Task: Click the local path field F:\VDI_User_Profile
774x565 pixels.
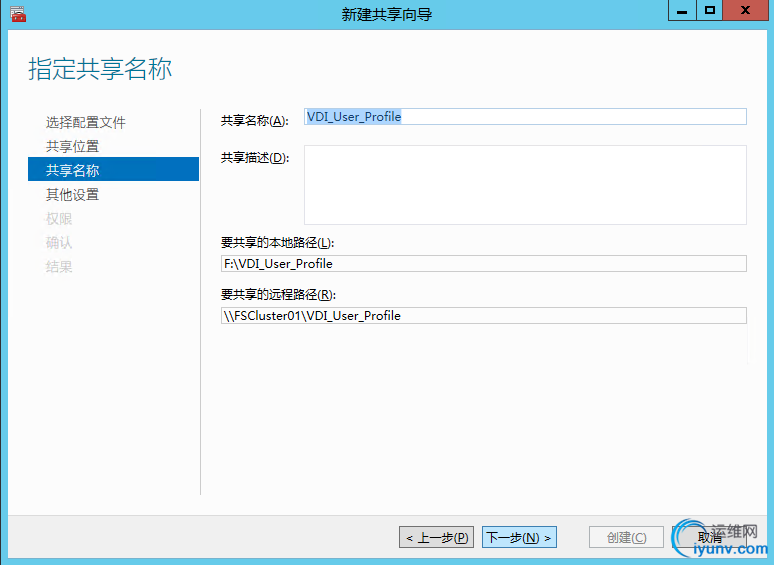Action: pyautogui.click(x=484, y=264)
